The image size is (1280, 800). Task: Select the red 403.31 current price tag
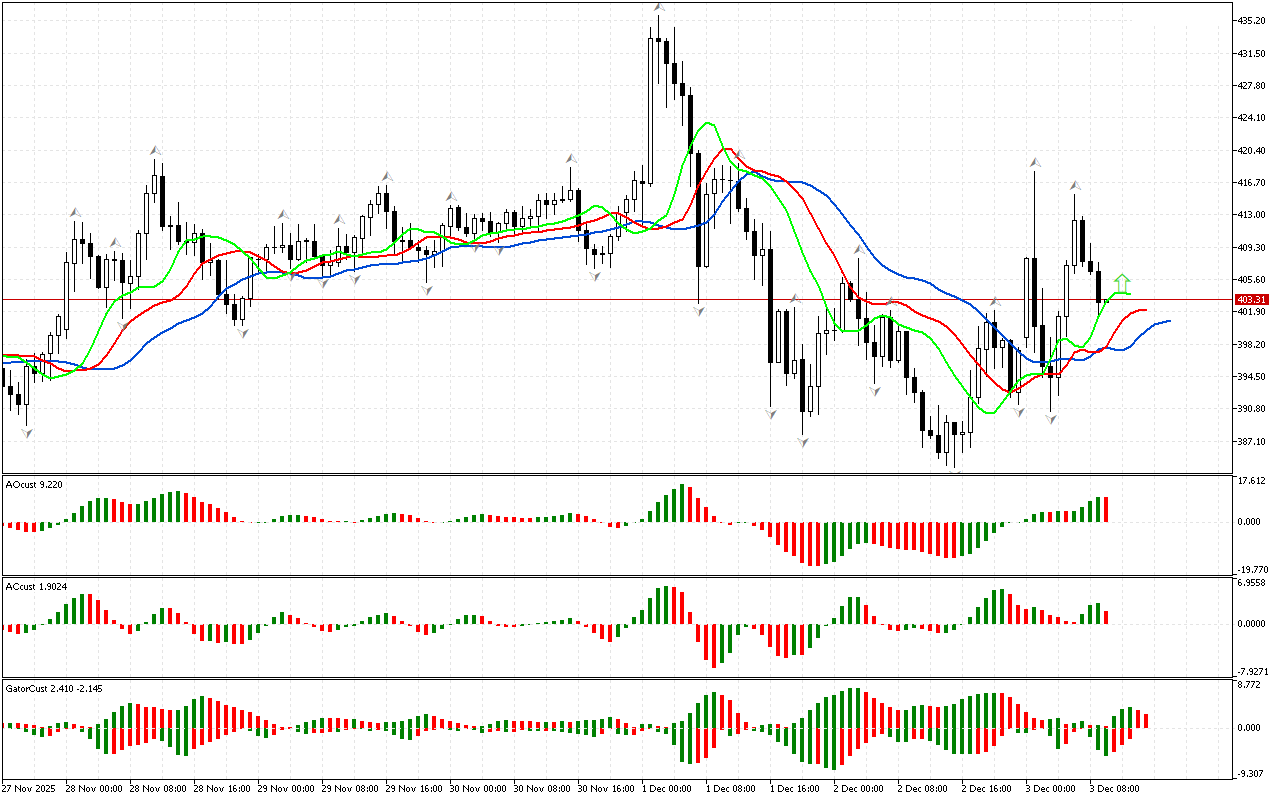click(1252, 299)
